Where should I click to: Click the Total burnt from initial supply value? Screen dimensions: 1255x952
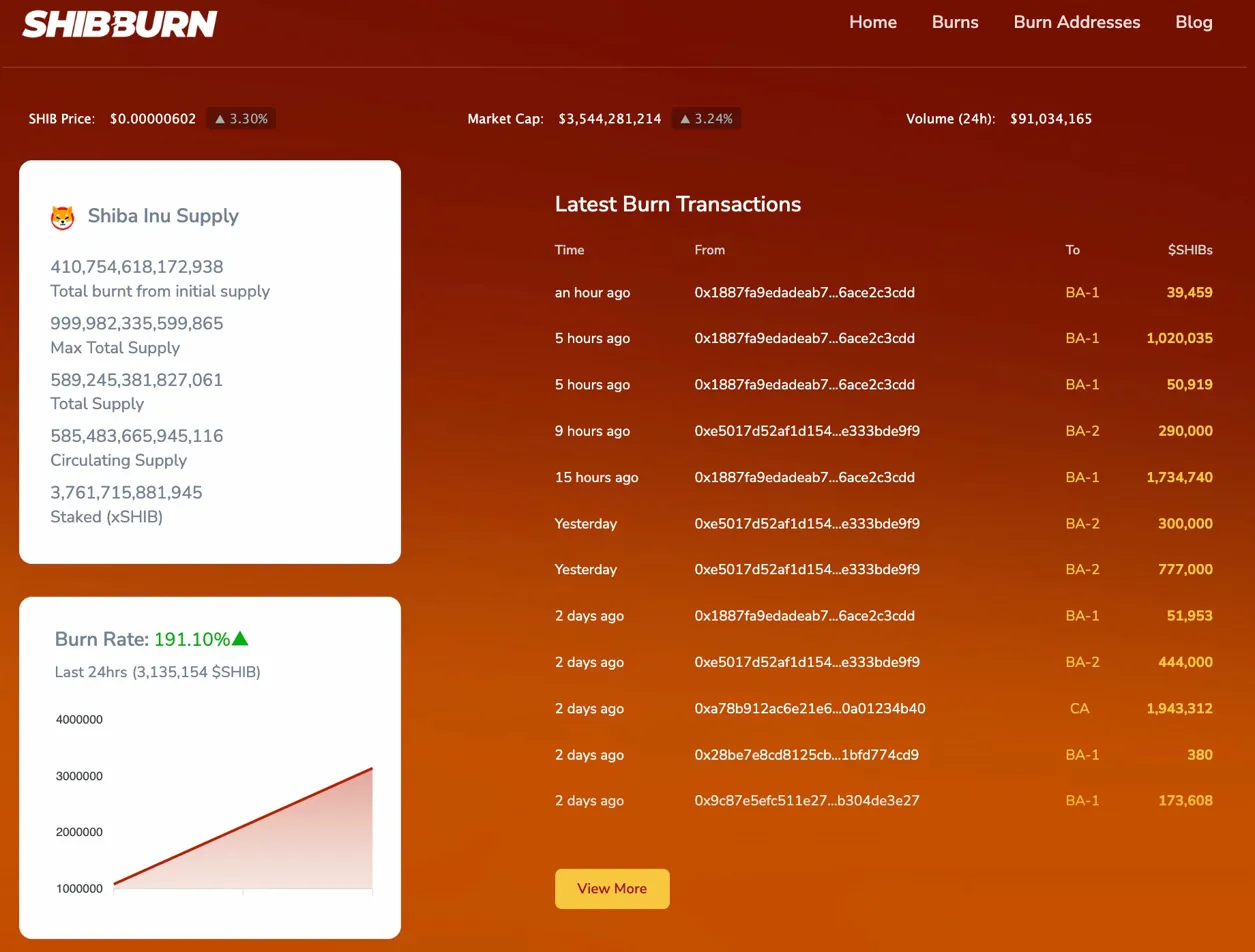(137, 267)
